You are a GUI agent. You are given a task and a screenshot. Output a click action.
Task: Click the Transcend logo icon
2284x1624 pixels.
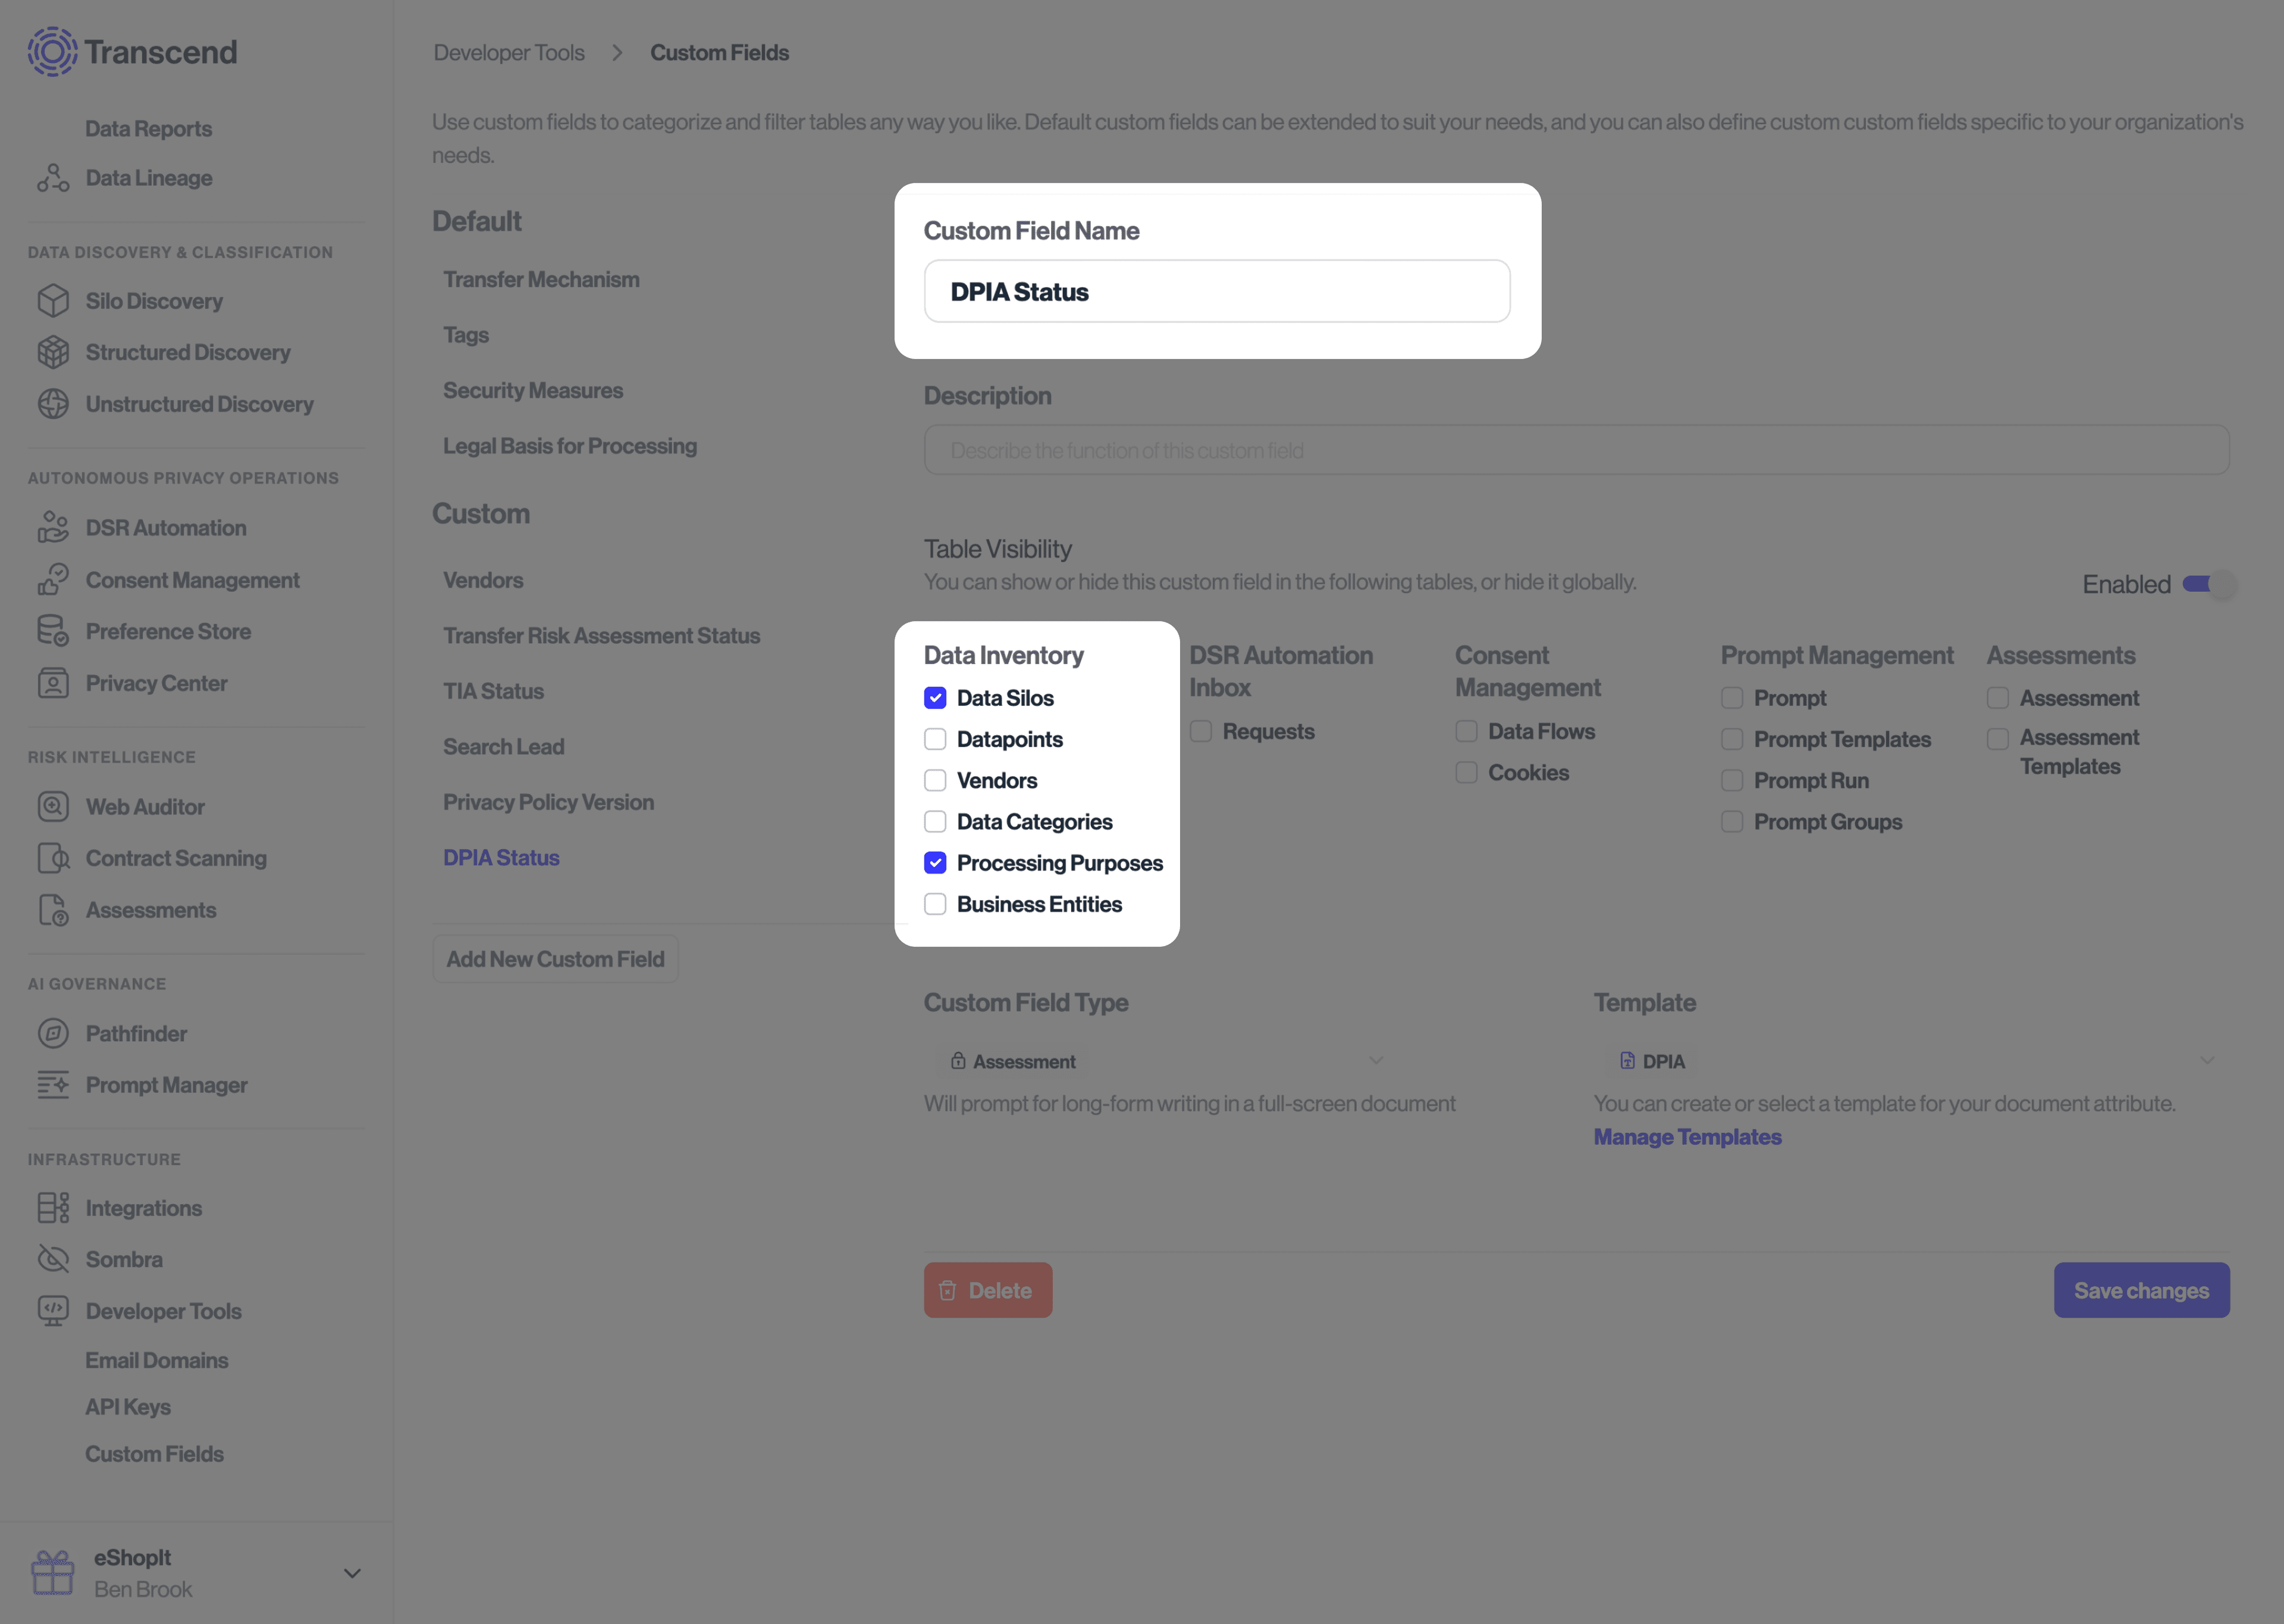click(52, 52)
